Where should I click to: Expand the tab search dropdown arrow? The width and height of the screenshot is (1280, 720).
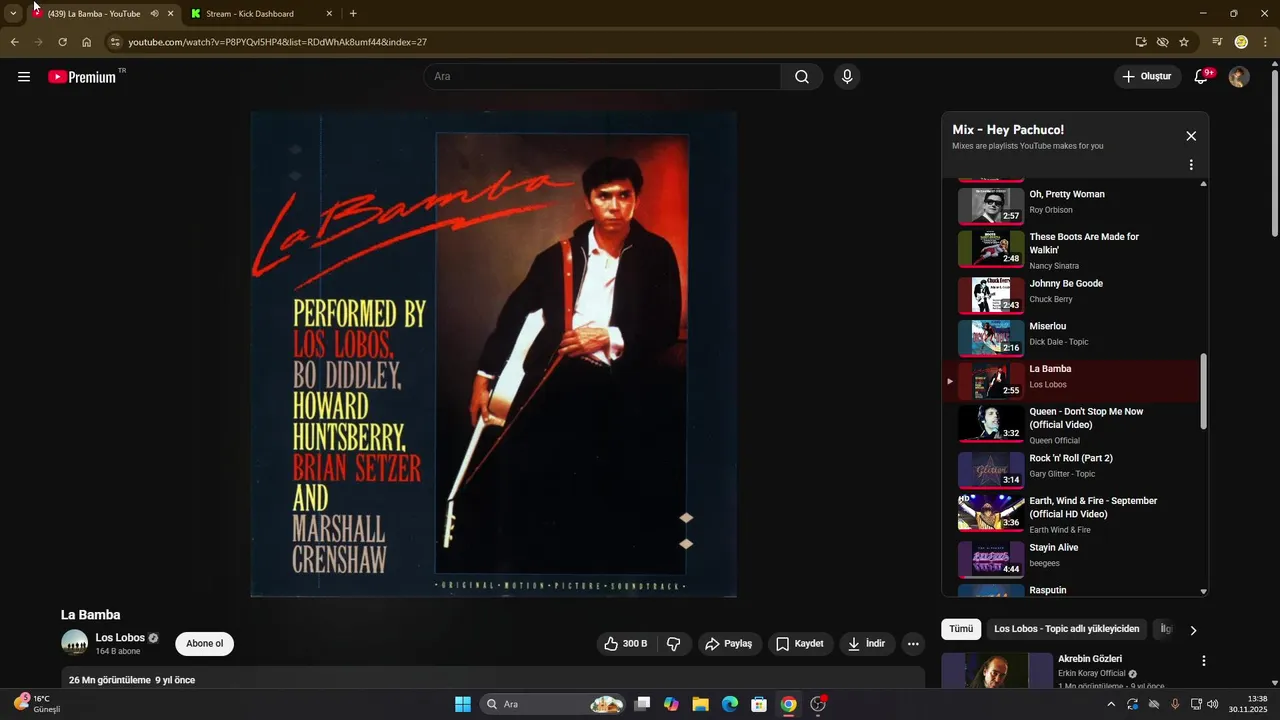(x=13, y=14)
